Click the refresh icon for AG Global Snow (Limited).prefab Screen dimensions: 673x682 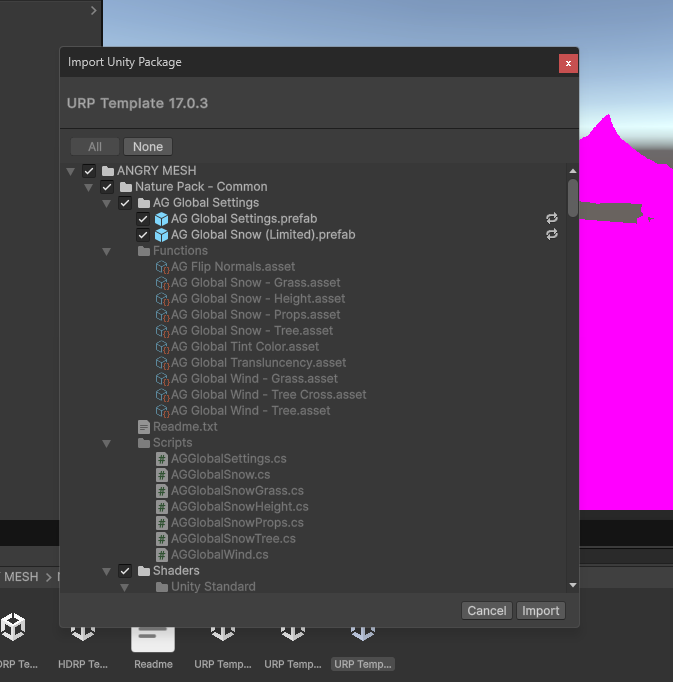coord(552,234)
